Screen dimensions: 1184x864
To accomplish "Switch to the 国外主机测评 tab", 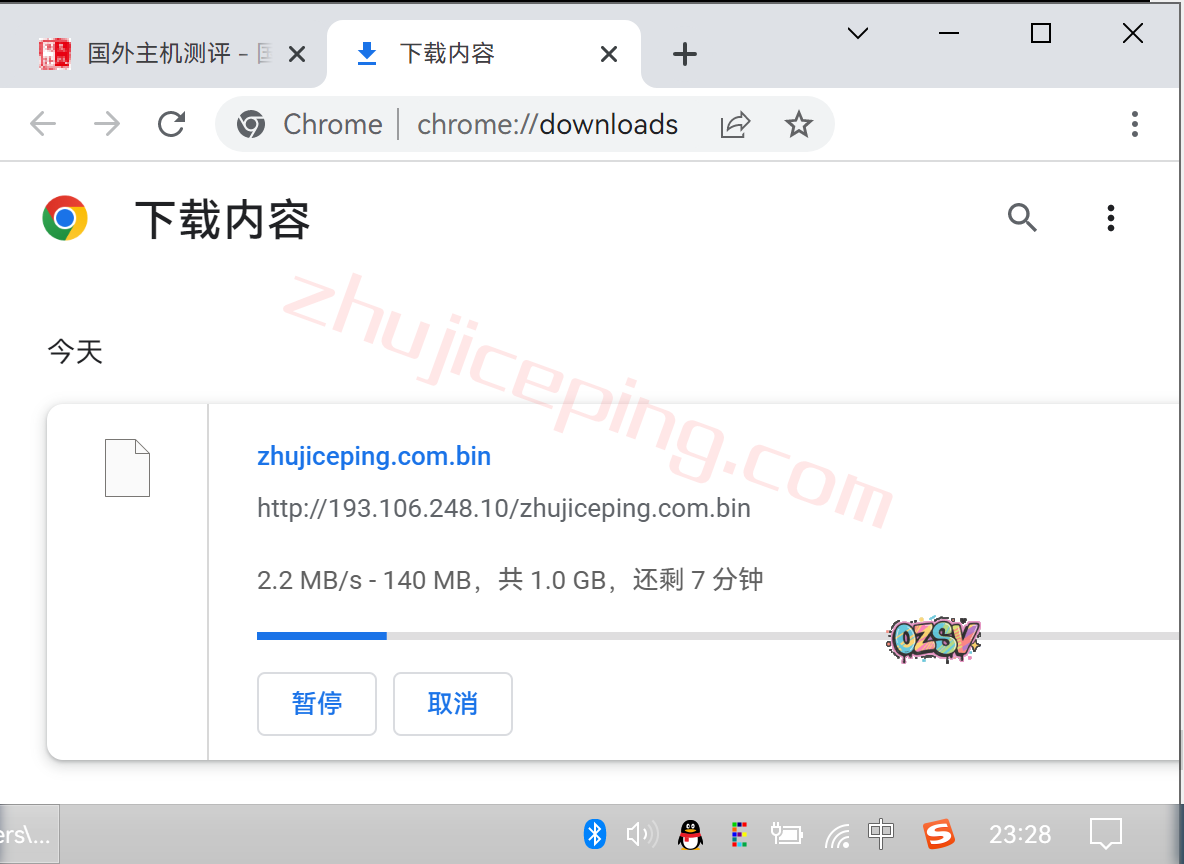I will (160, 54).
